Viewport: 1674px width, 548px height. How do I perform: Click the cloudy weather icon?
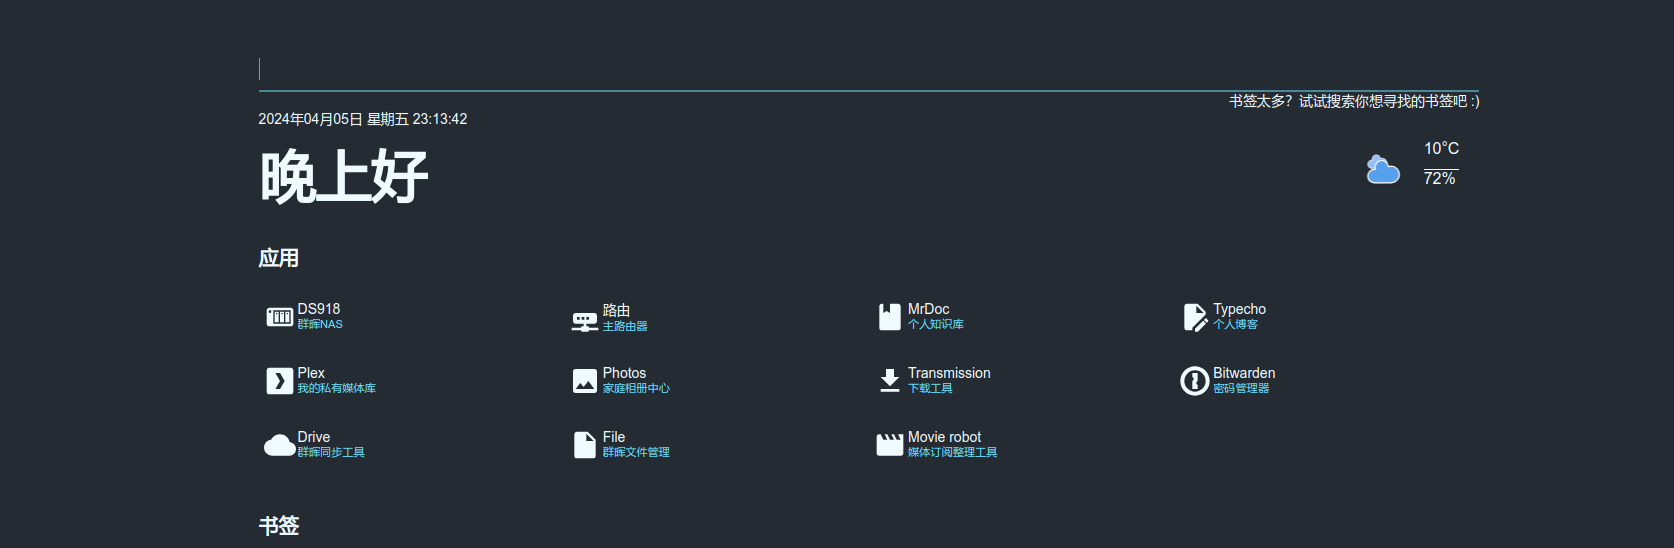click(x=1383, y=169)
